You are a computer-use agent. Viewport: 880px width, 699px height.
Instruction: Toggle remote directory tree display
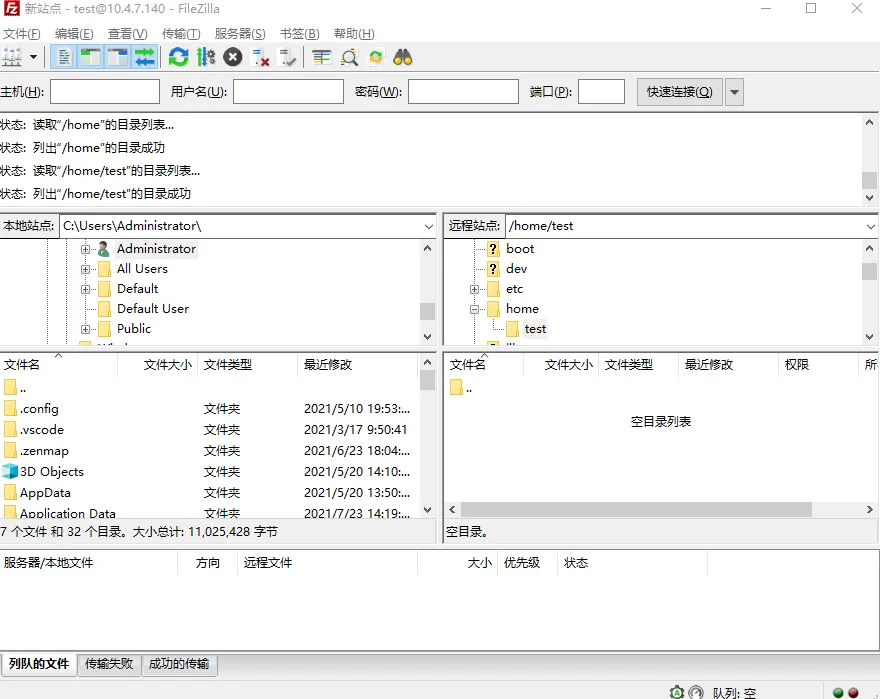(118, 57)
